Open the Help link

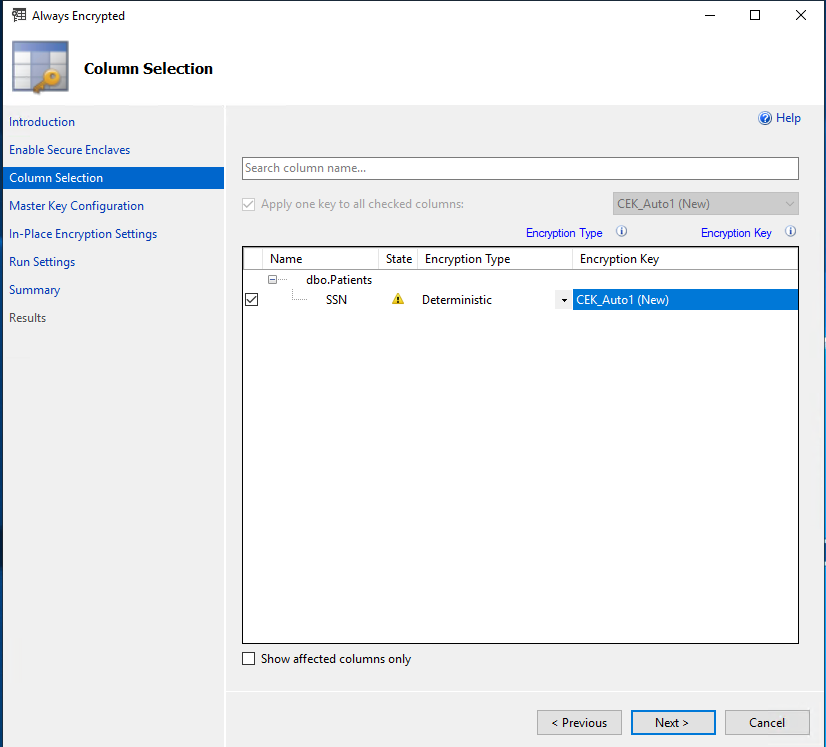pyautogui.click(x=788, y=118)
